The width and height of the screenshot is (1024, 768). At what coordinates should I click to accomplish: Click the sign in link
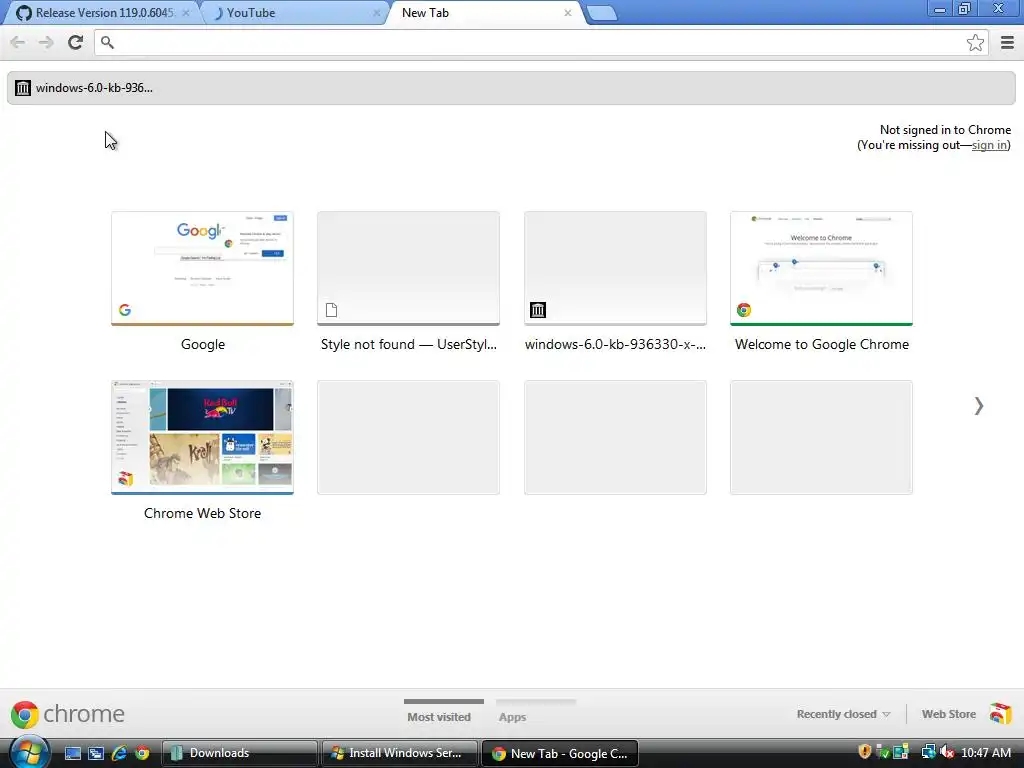989,145
